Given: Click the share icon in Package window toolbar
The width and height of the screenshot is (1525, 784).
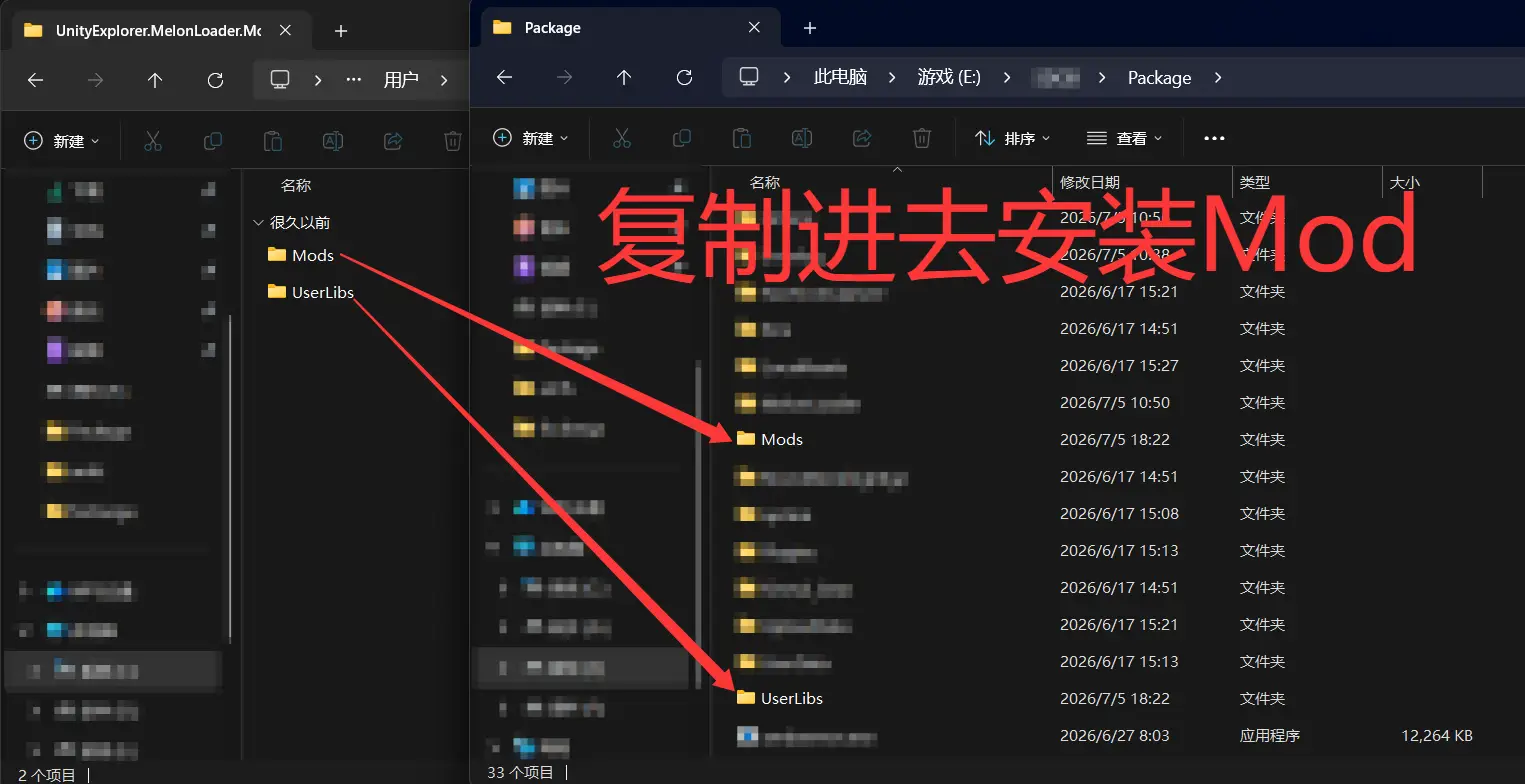Looking at the screenshot, I should [x=862, y=138].
